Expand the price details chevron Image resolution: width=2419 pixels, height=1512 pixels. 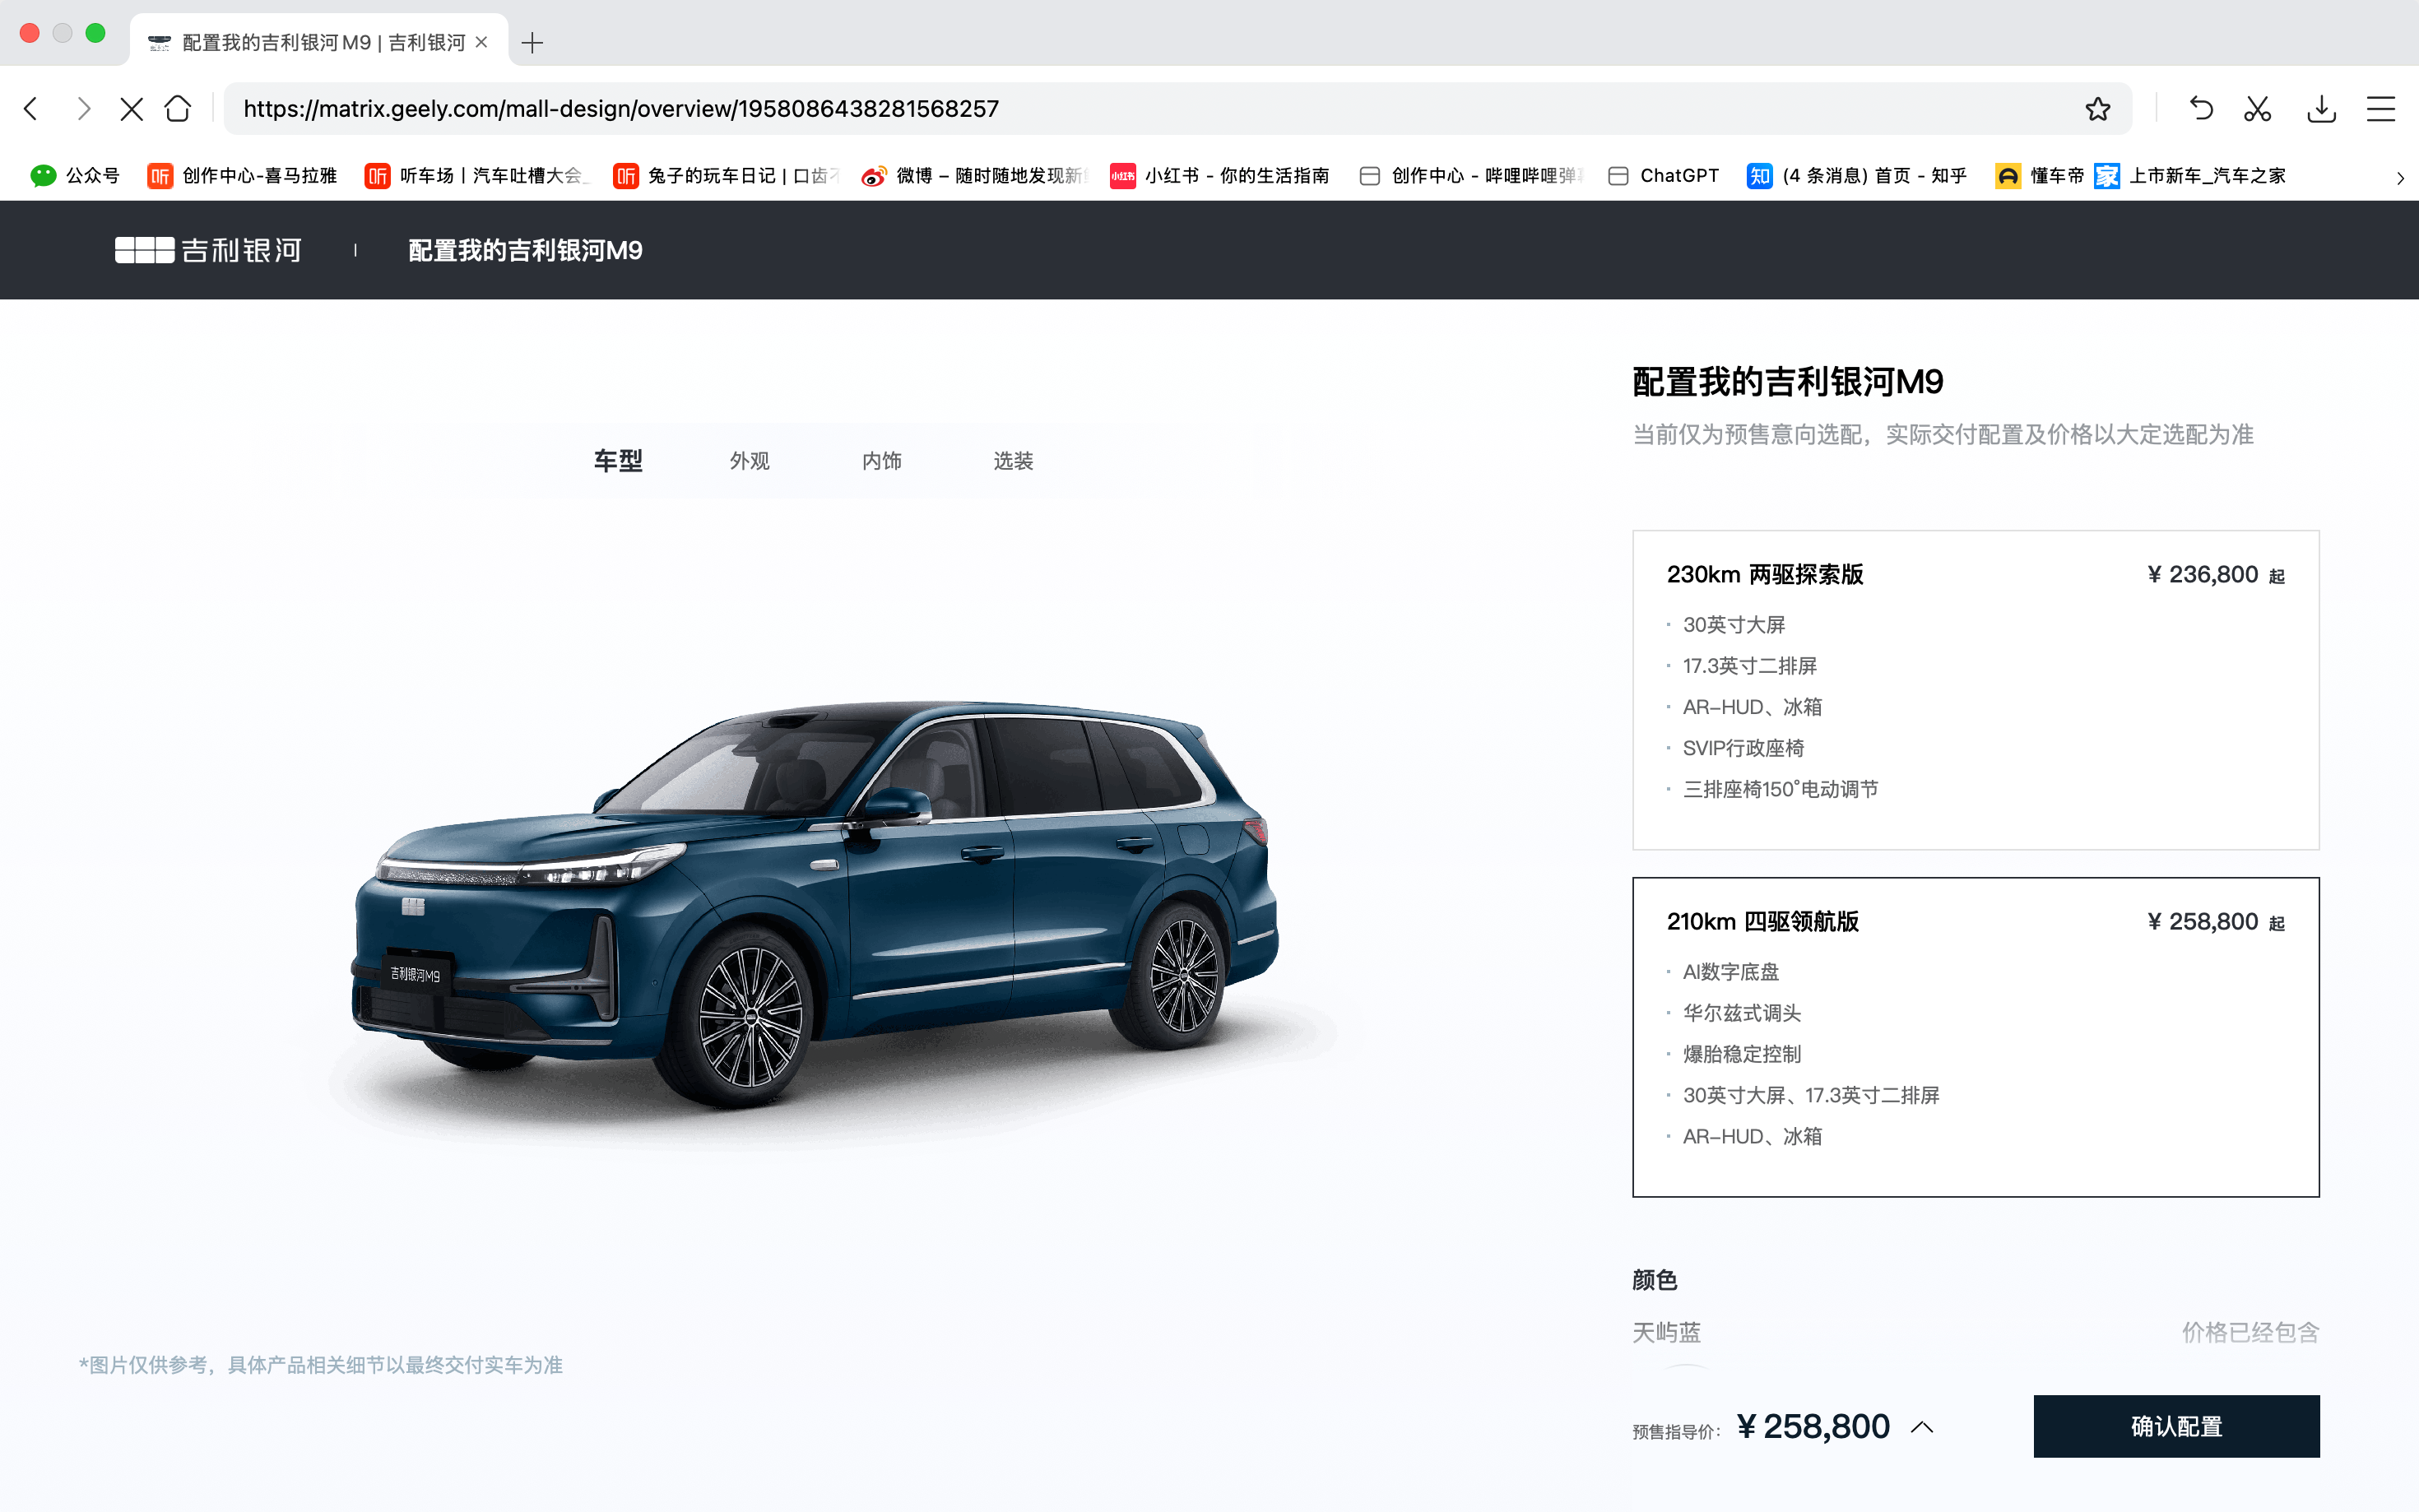(1921, 1427)
